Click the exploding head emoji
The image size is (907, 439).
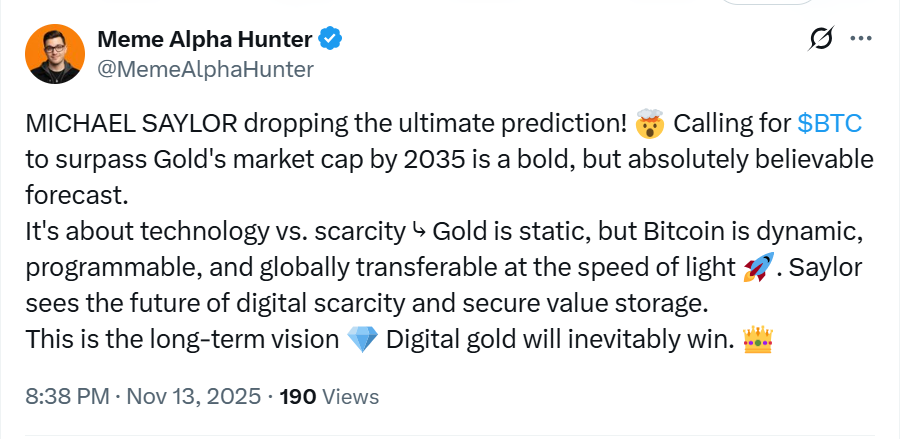pyautogui.click(x=650, y=124)
